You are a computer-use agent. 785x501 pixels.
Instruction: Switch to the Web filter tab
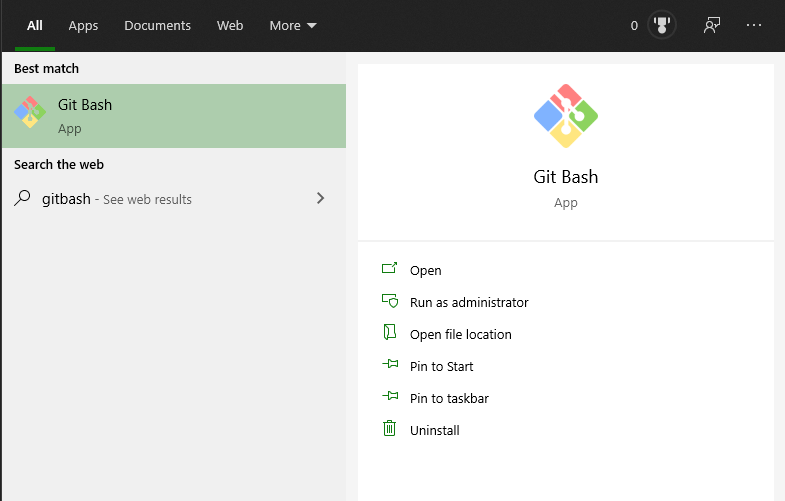click(230, 26)
